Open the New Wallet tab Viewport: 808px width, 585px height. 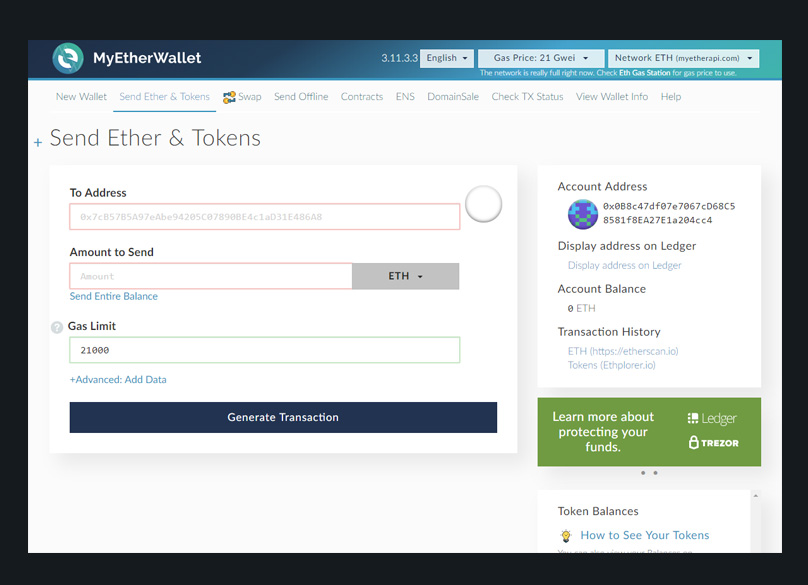pos(81,97)
